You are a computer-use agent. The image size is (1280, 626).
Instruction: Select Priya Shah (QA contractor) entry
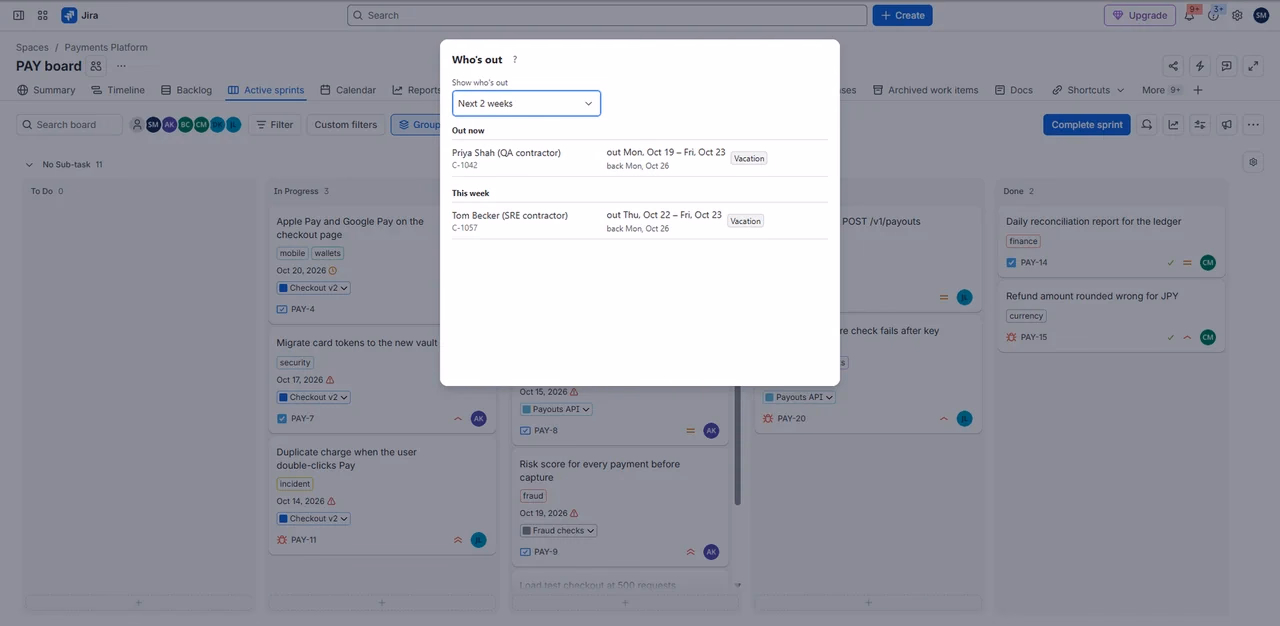(640, 158)
